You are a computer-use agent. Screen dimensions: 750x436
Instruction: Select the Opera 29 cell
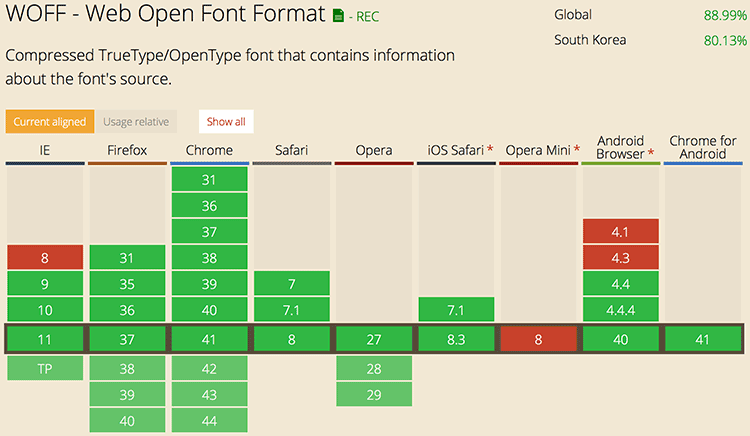coord(374,394)
